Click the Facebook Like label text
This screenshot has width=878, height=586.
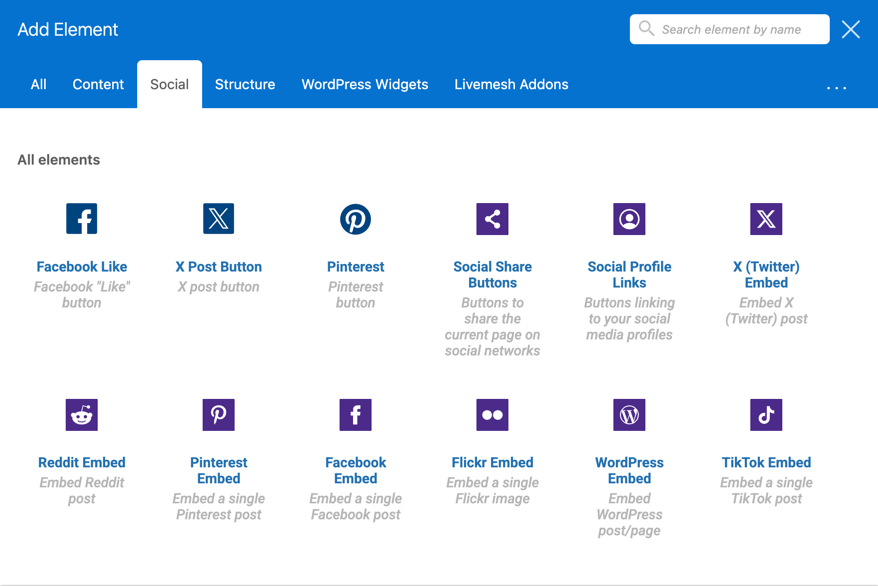(x=81, y=266)
